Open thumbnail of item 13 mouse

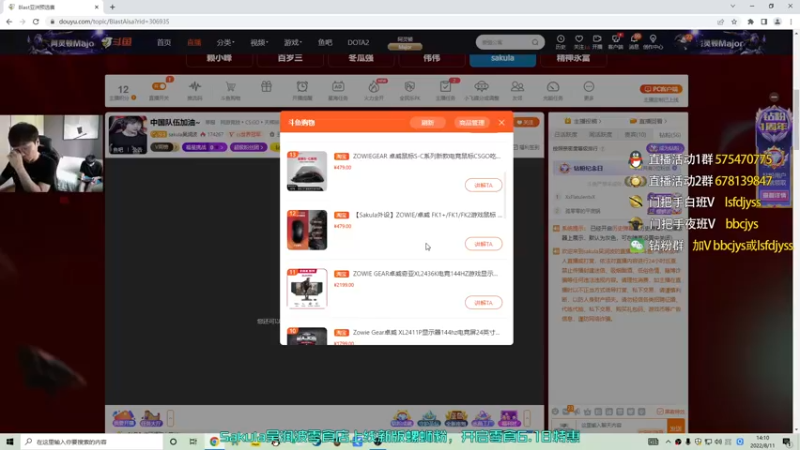[x=307, y=171]
